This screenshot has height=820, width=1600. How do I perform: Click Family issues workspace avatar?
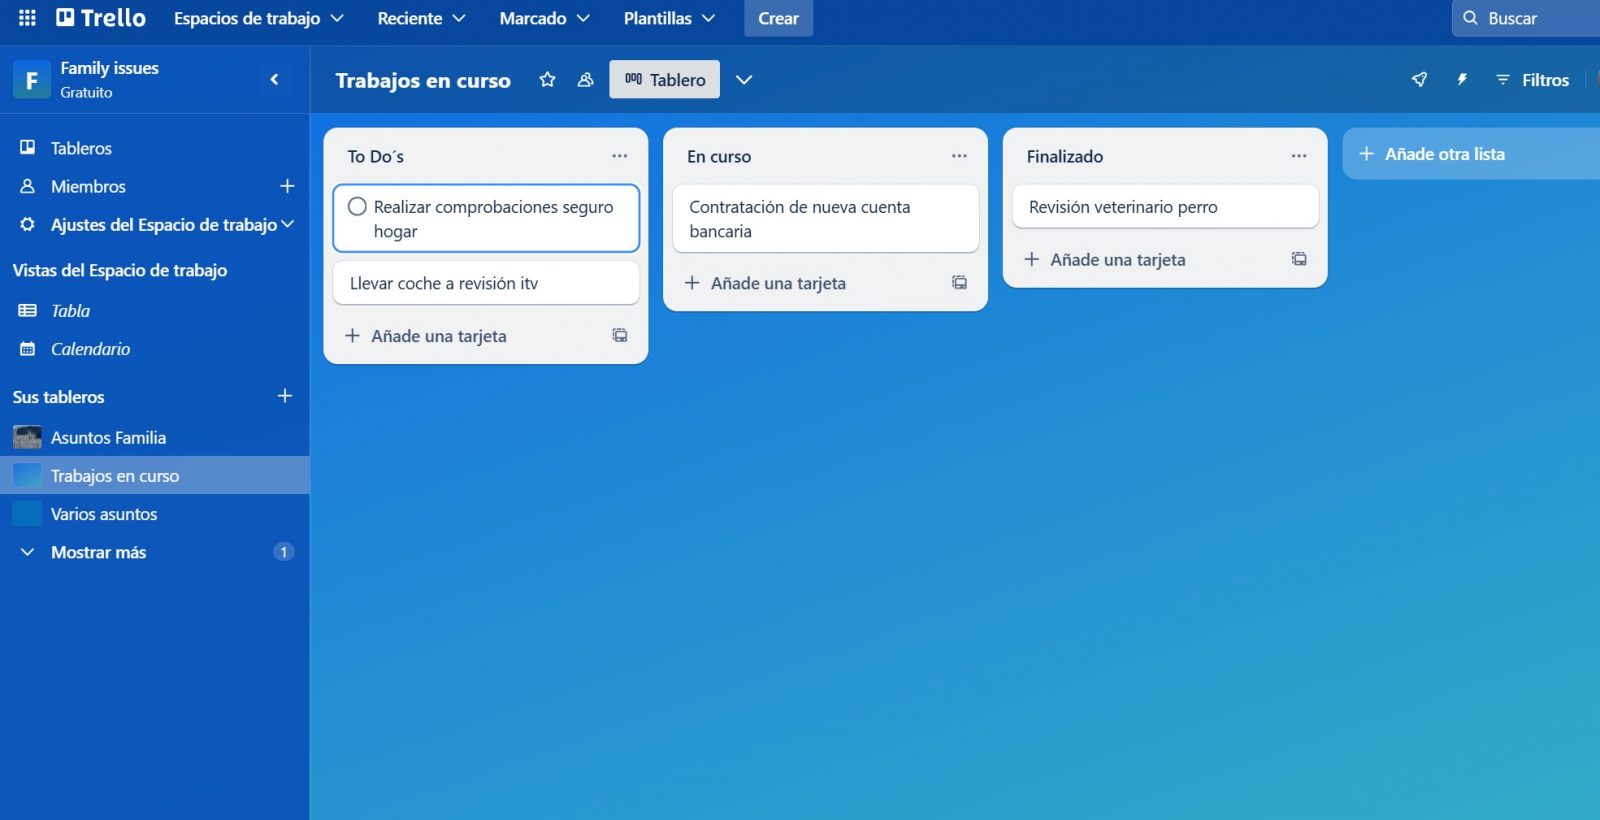(x=31, y=79)
